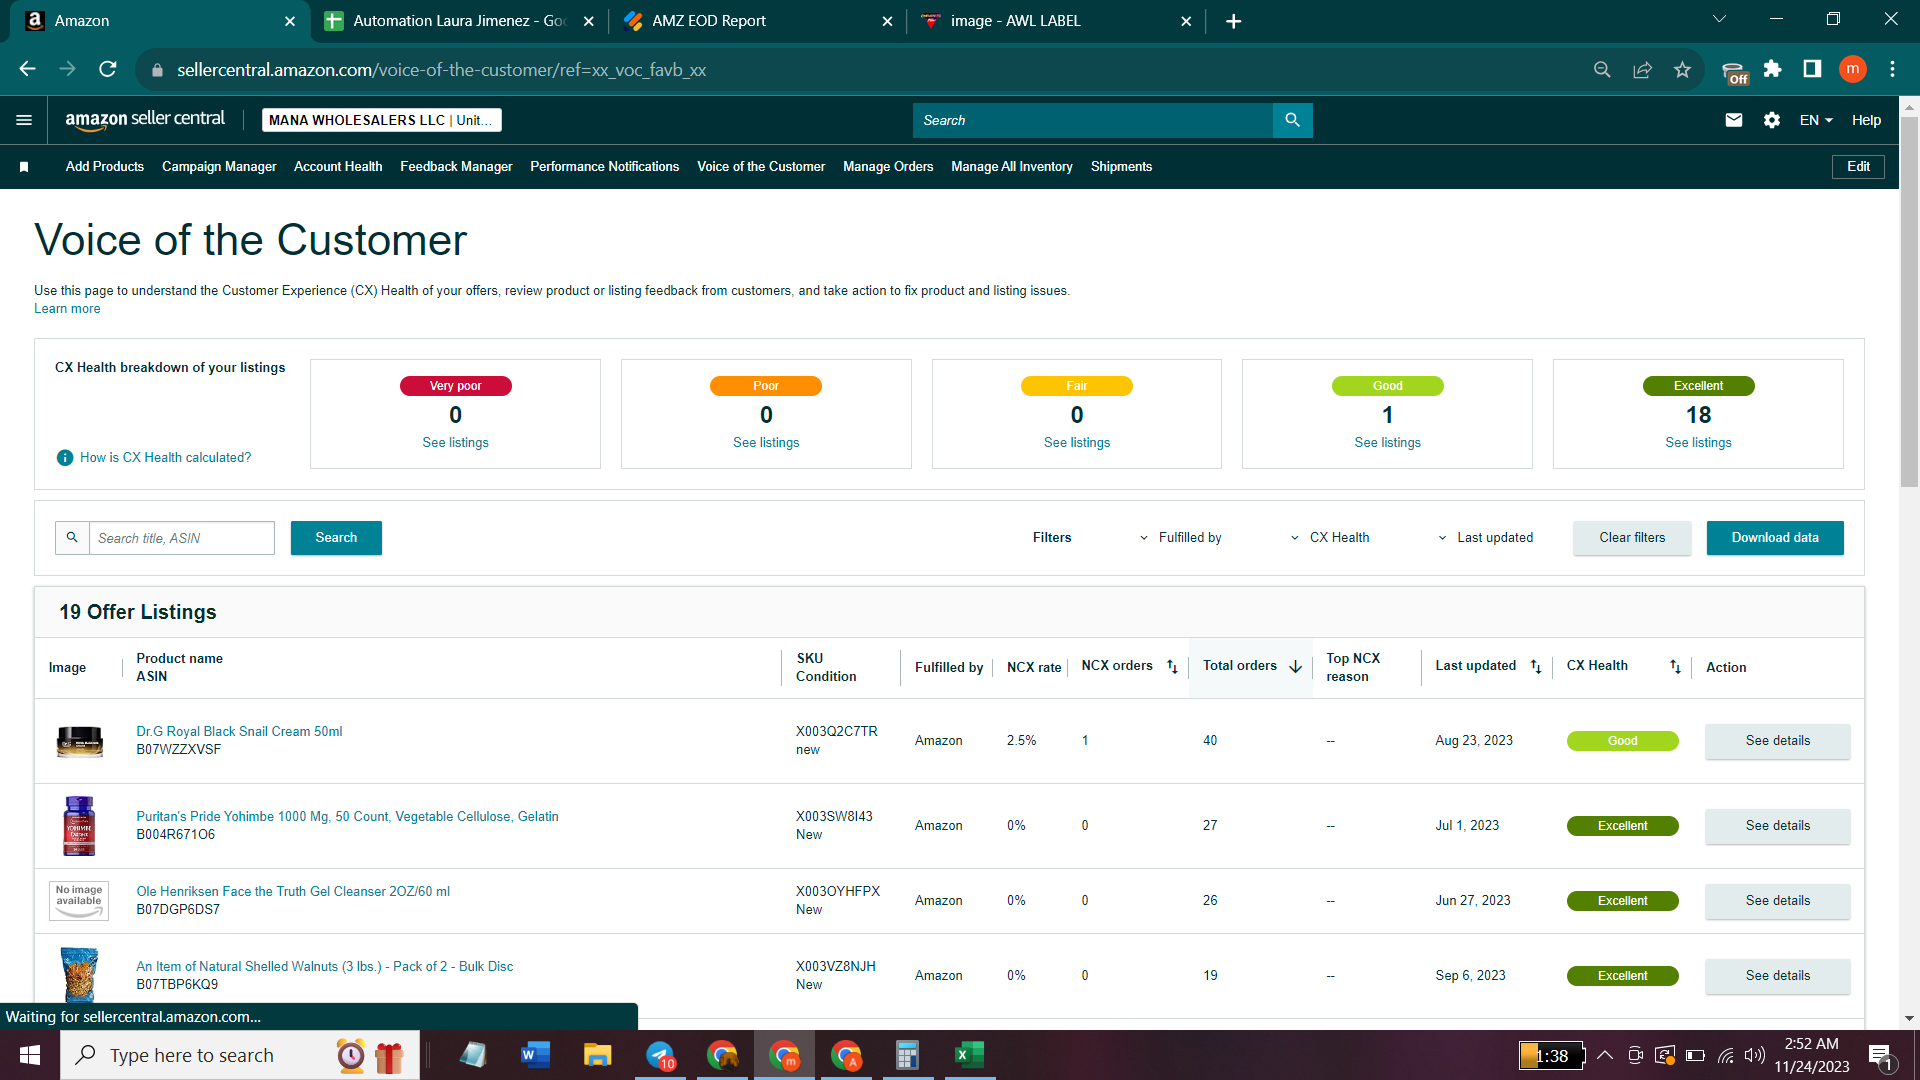Image resolution: width=1920 pixels, height=1080 pixels.
Task: Open Excel from the taskbar
Action: [x=969, y=1055]
